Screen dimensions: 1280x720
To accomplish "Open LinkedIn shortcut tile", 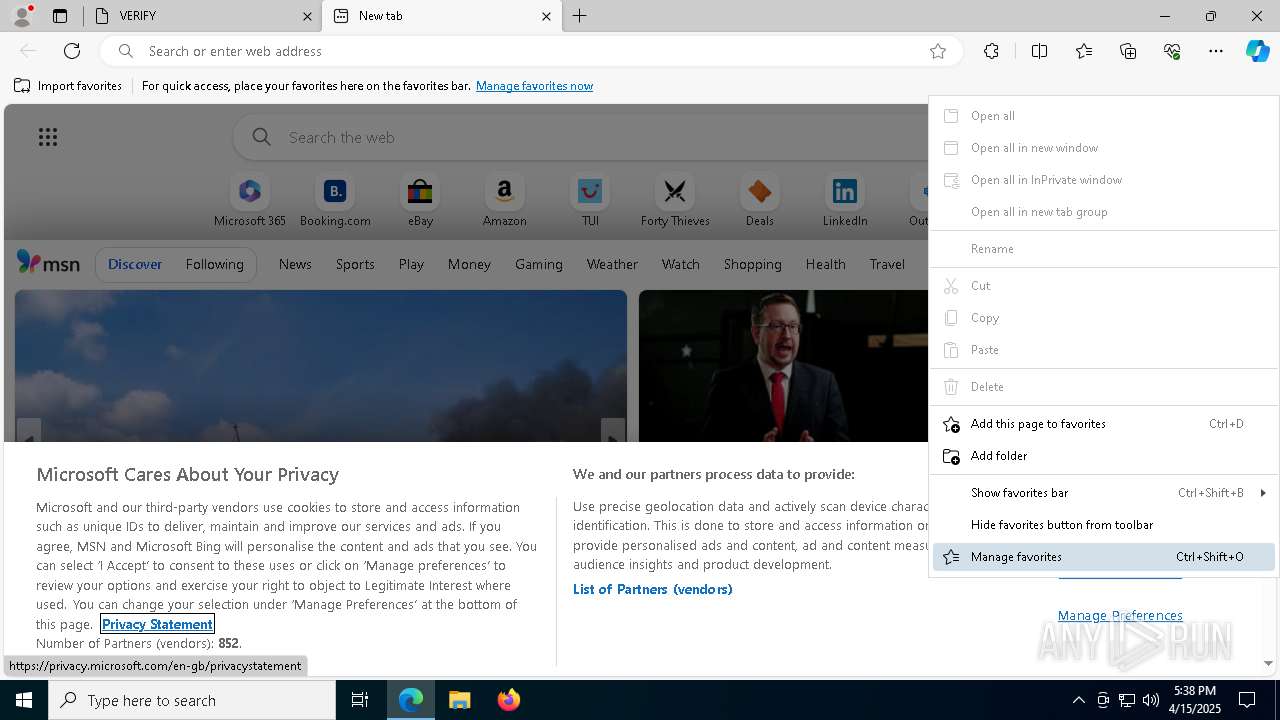I will [845, 201].
